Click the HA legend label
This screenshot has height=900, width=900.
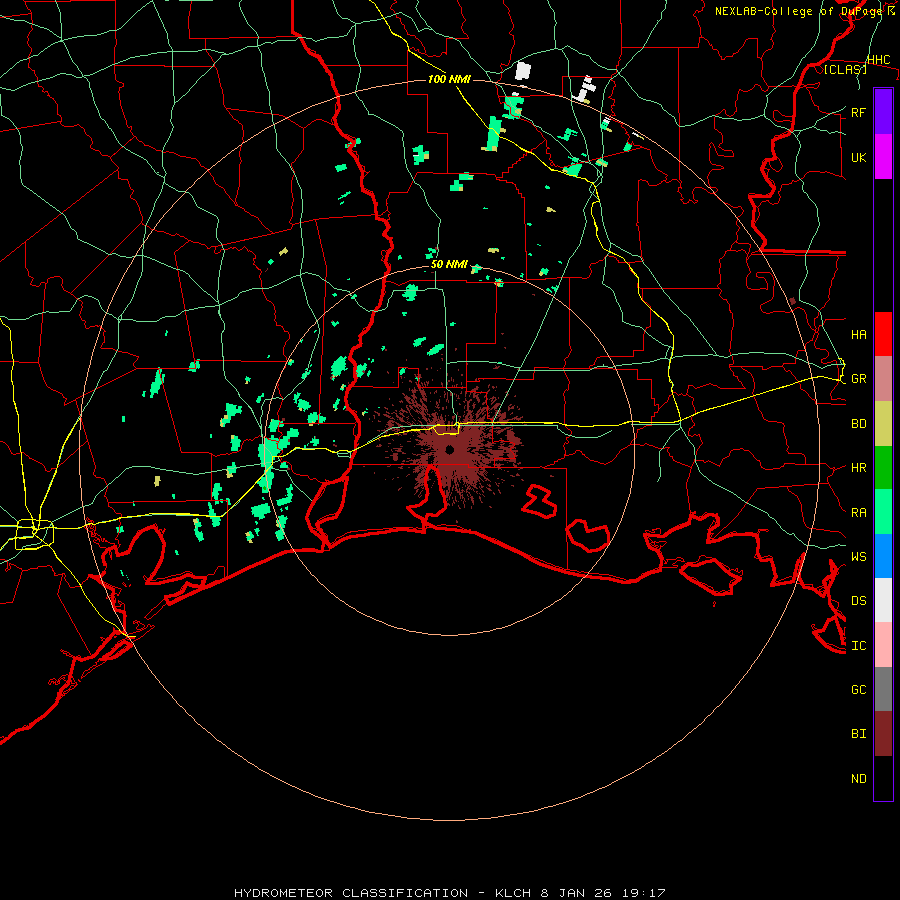pos(858,334)
